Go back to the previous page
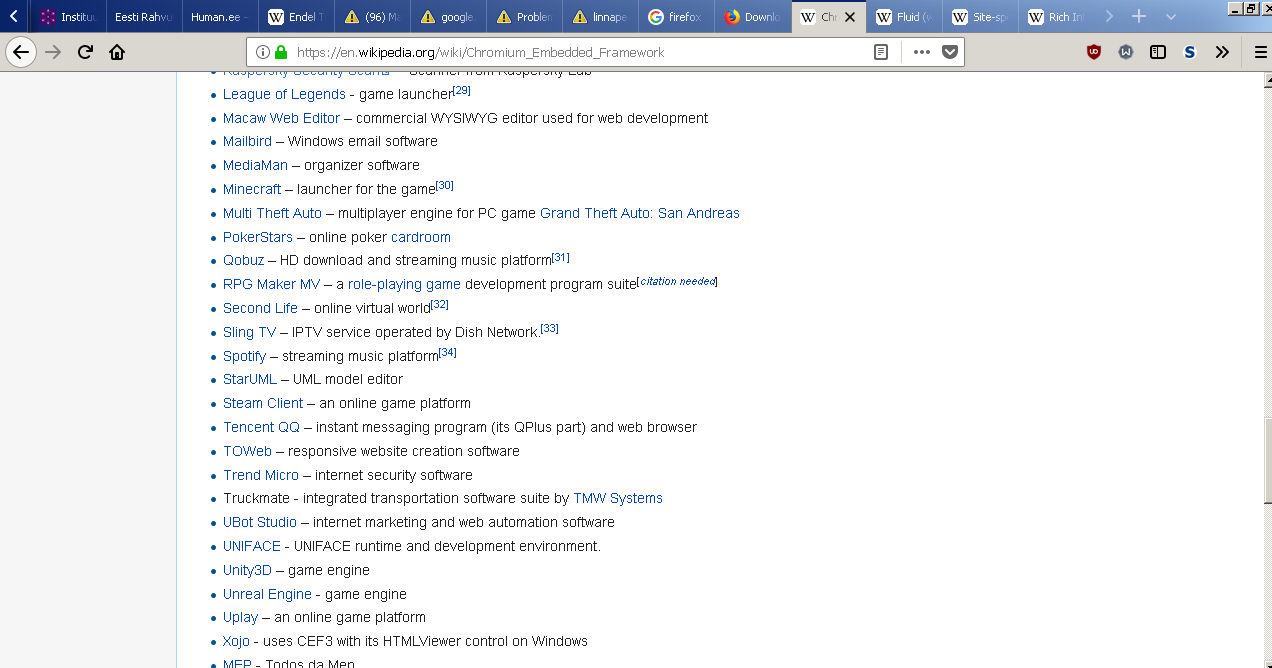The image size is (1272, 668). 21,52
